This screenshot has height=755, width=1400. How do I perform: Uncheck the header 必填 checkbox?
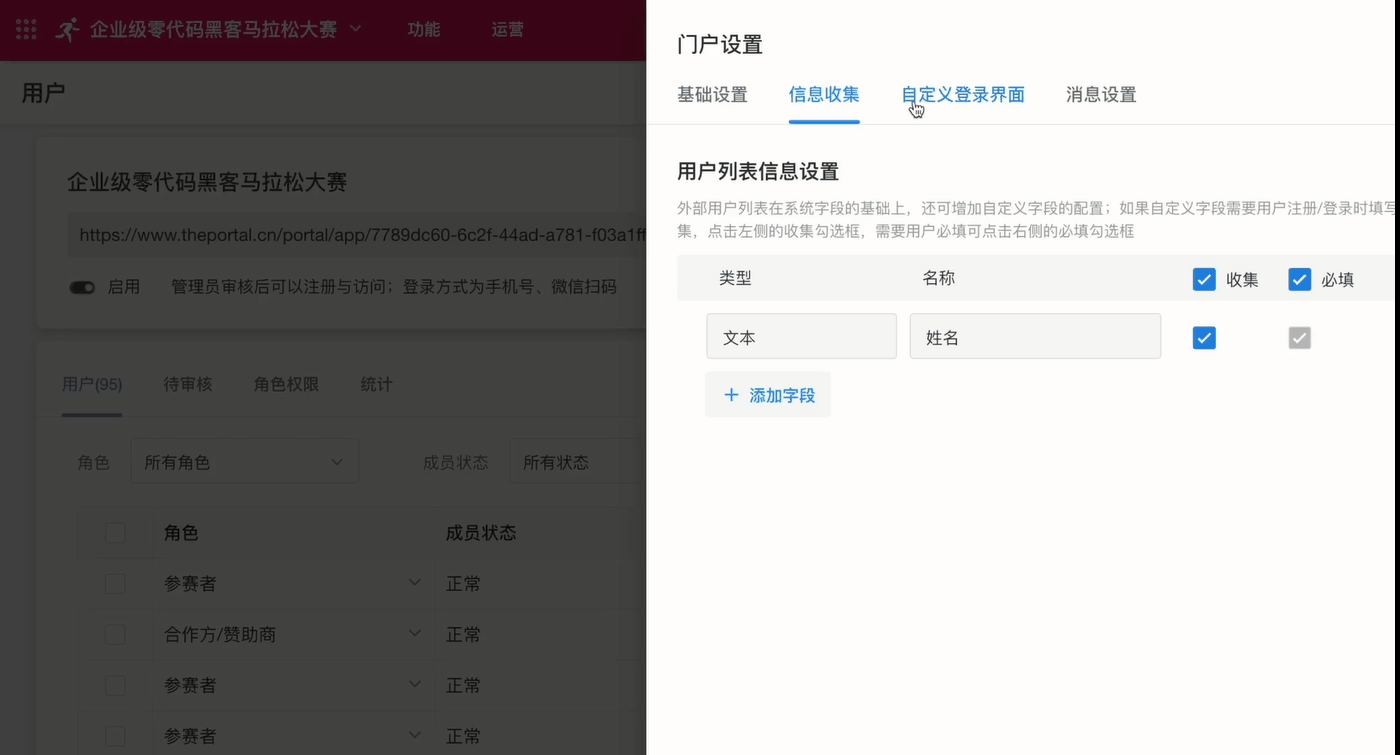(1299, 279)
